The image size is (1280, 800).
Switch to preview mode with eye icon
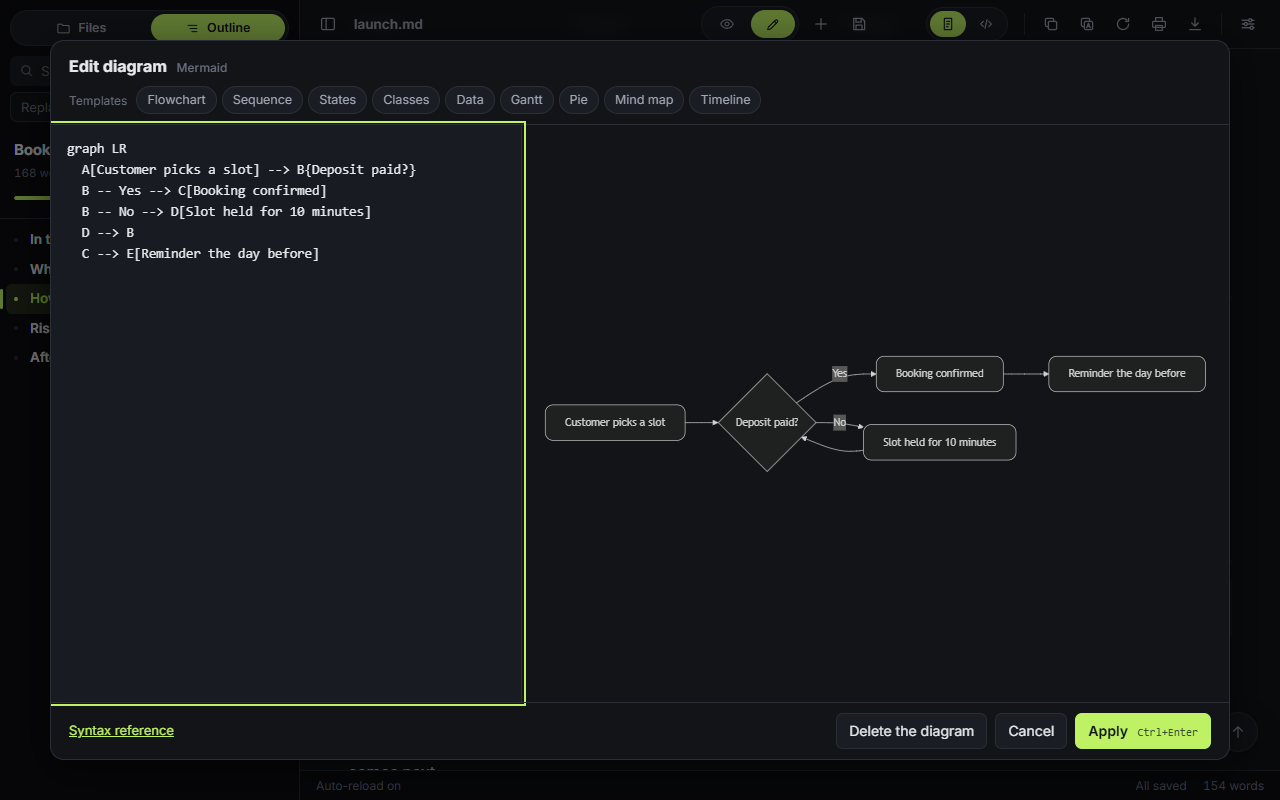coord(727,24)
